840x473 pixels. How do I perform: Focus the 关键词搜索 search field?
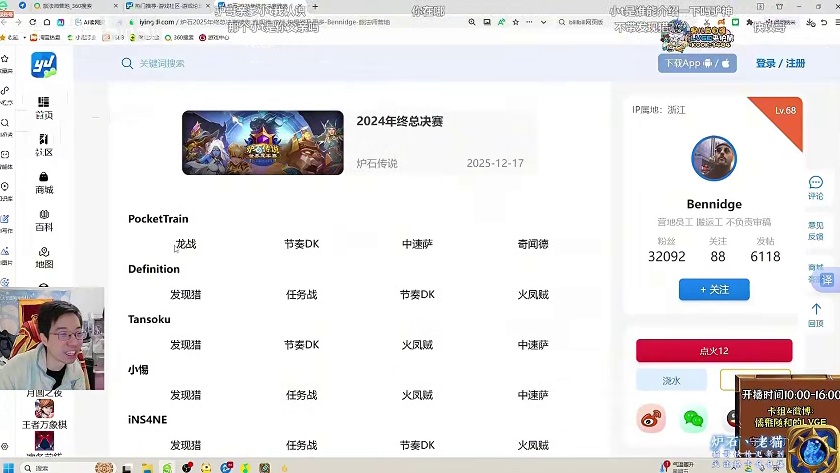point(162,63)
